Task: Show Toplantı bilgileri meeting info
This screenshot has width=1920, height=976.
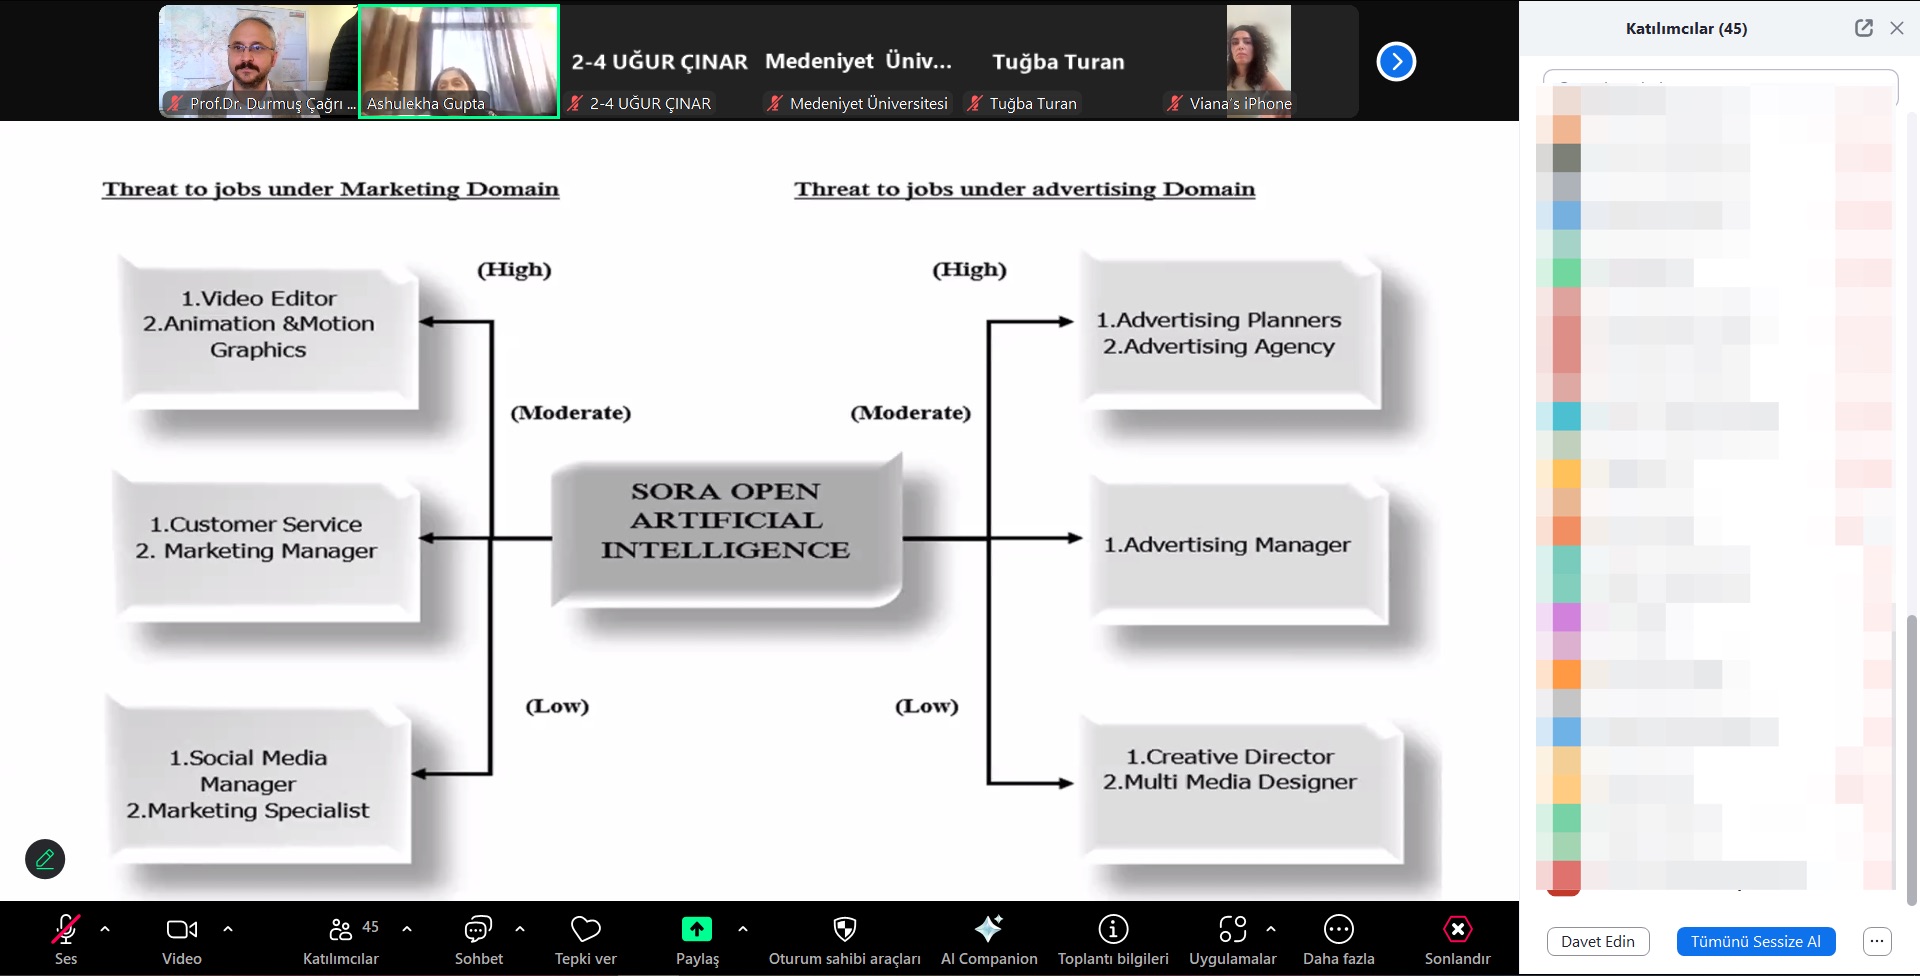Action: (x=1113, y=940)
